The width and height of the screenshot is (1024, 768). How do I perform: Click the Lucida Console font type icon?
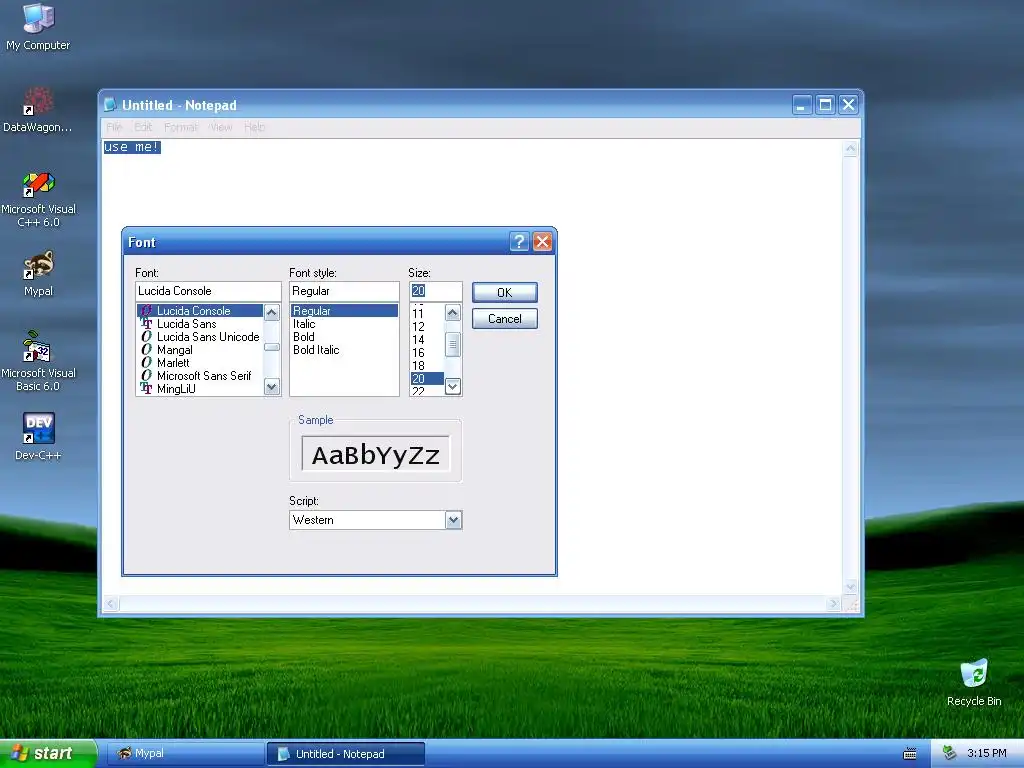pyautogui.click(x=146, y=311)
